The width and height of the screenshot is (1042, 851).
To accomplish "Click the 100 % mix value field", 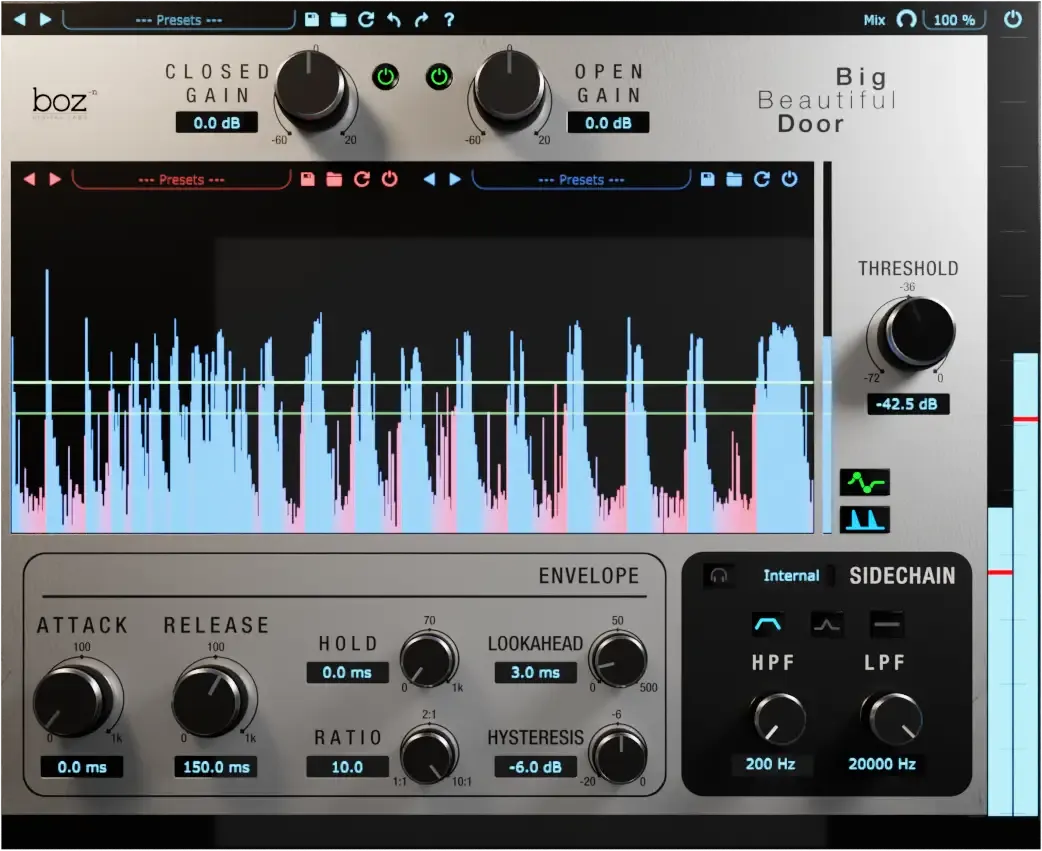I will [x=954, y=20].
